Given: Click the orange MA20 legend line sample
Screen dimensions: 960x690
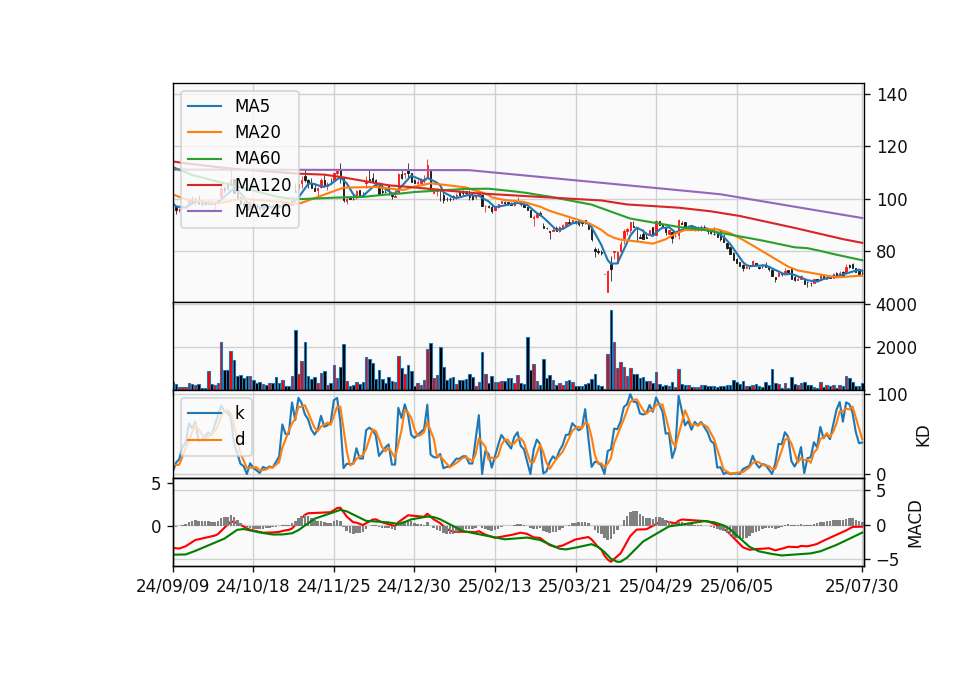Looking at the screenshot, I should tap(204, 132).
